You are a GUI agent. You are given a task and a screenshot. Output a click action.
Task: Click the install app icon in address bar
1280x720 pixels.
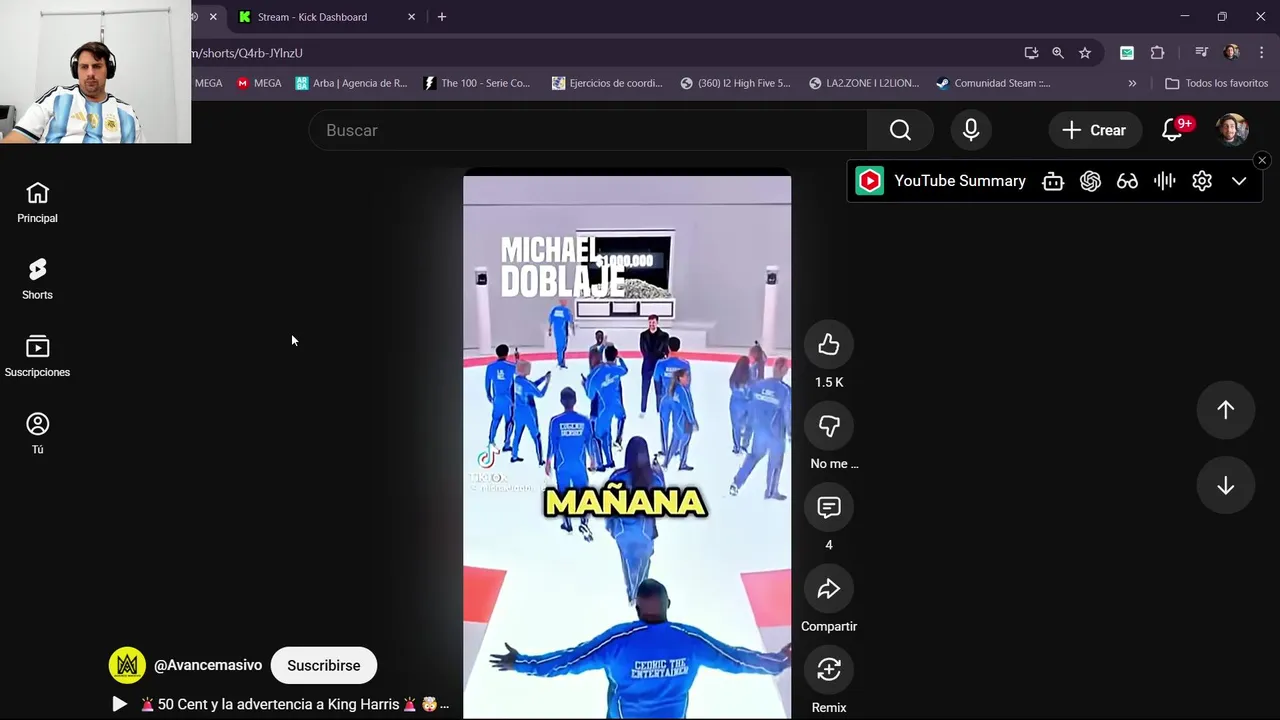point(1031,53)
